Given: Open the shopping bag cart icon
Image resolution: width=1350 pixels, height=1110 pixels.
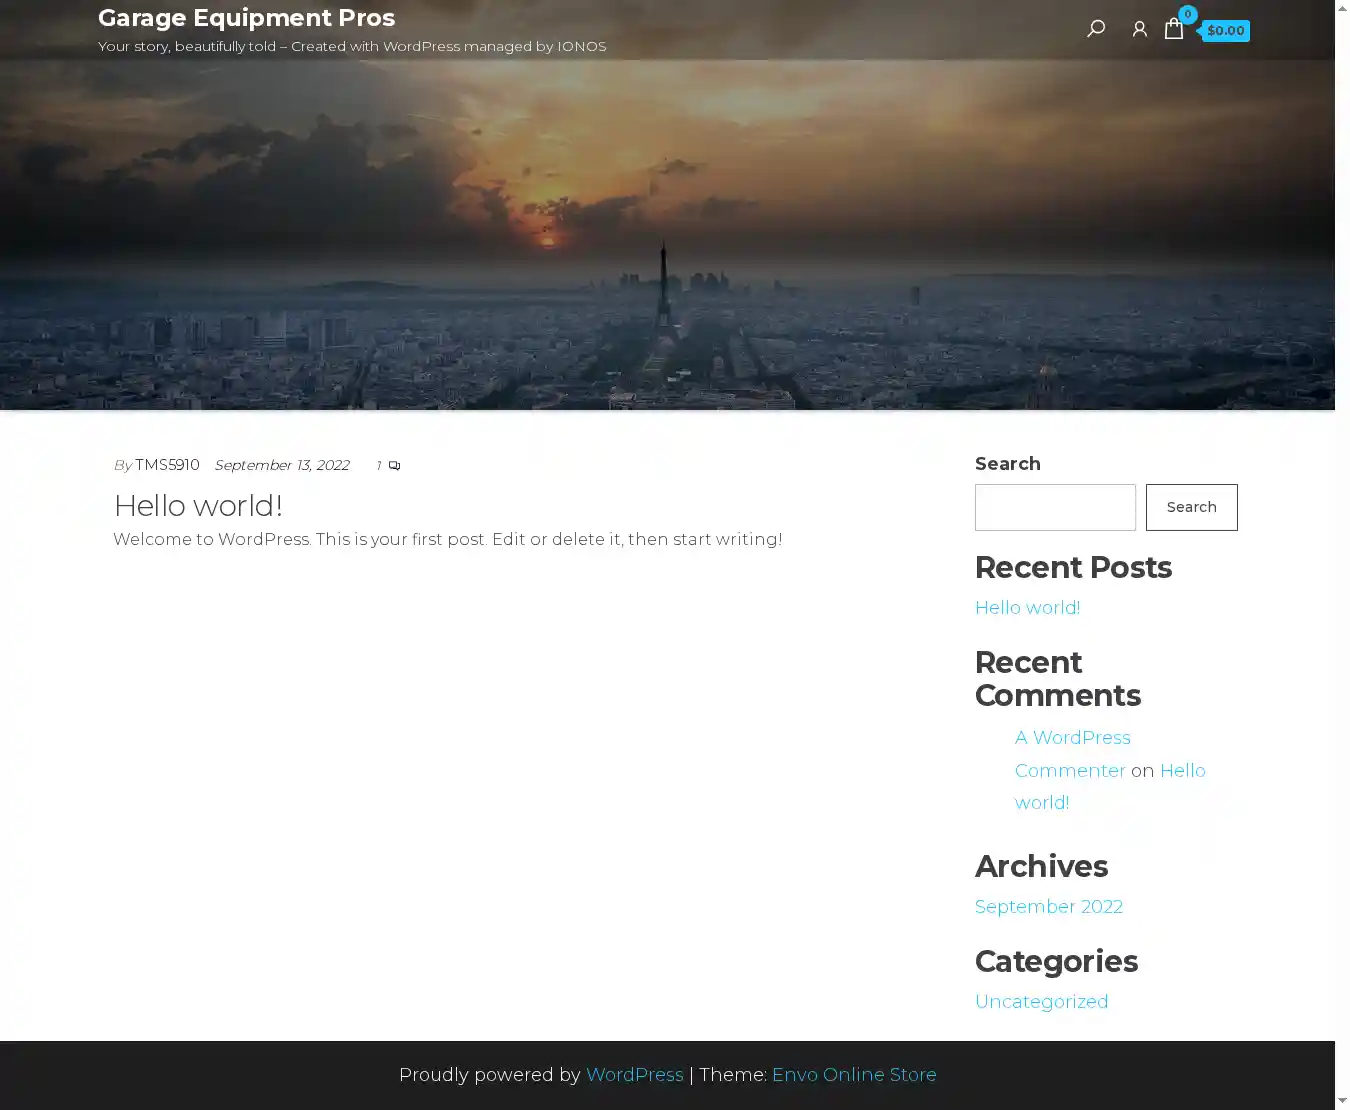Looking at the screenshot, I should click(1174, 29).
